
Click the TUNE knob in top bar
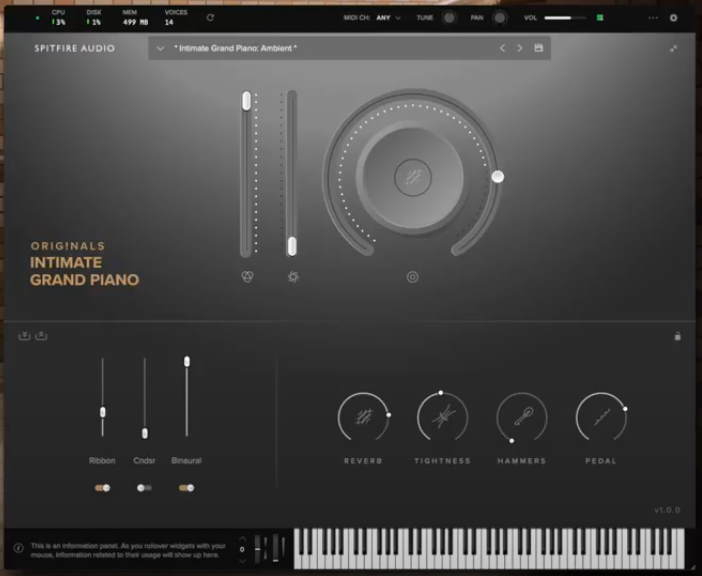449,17
